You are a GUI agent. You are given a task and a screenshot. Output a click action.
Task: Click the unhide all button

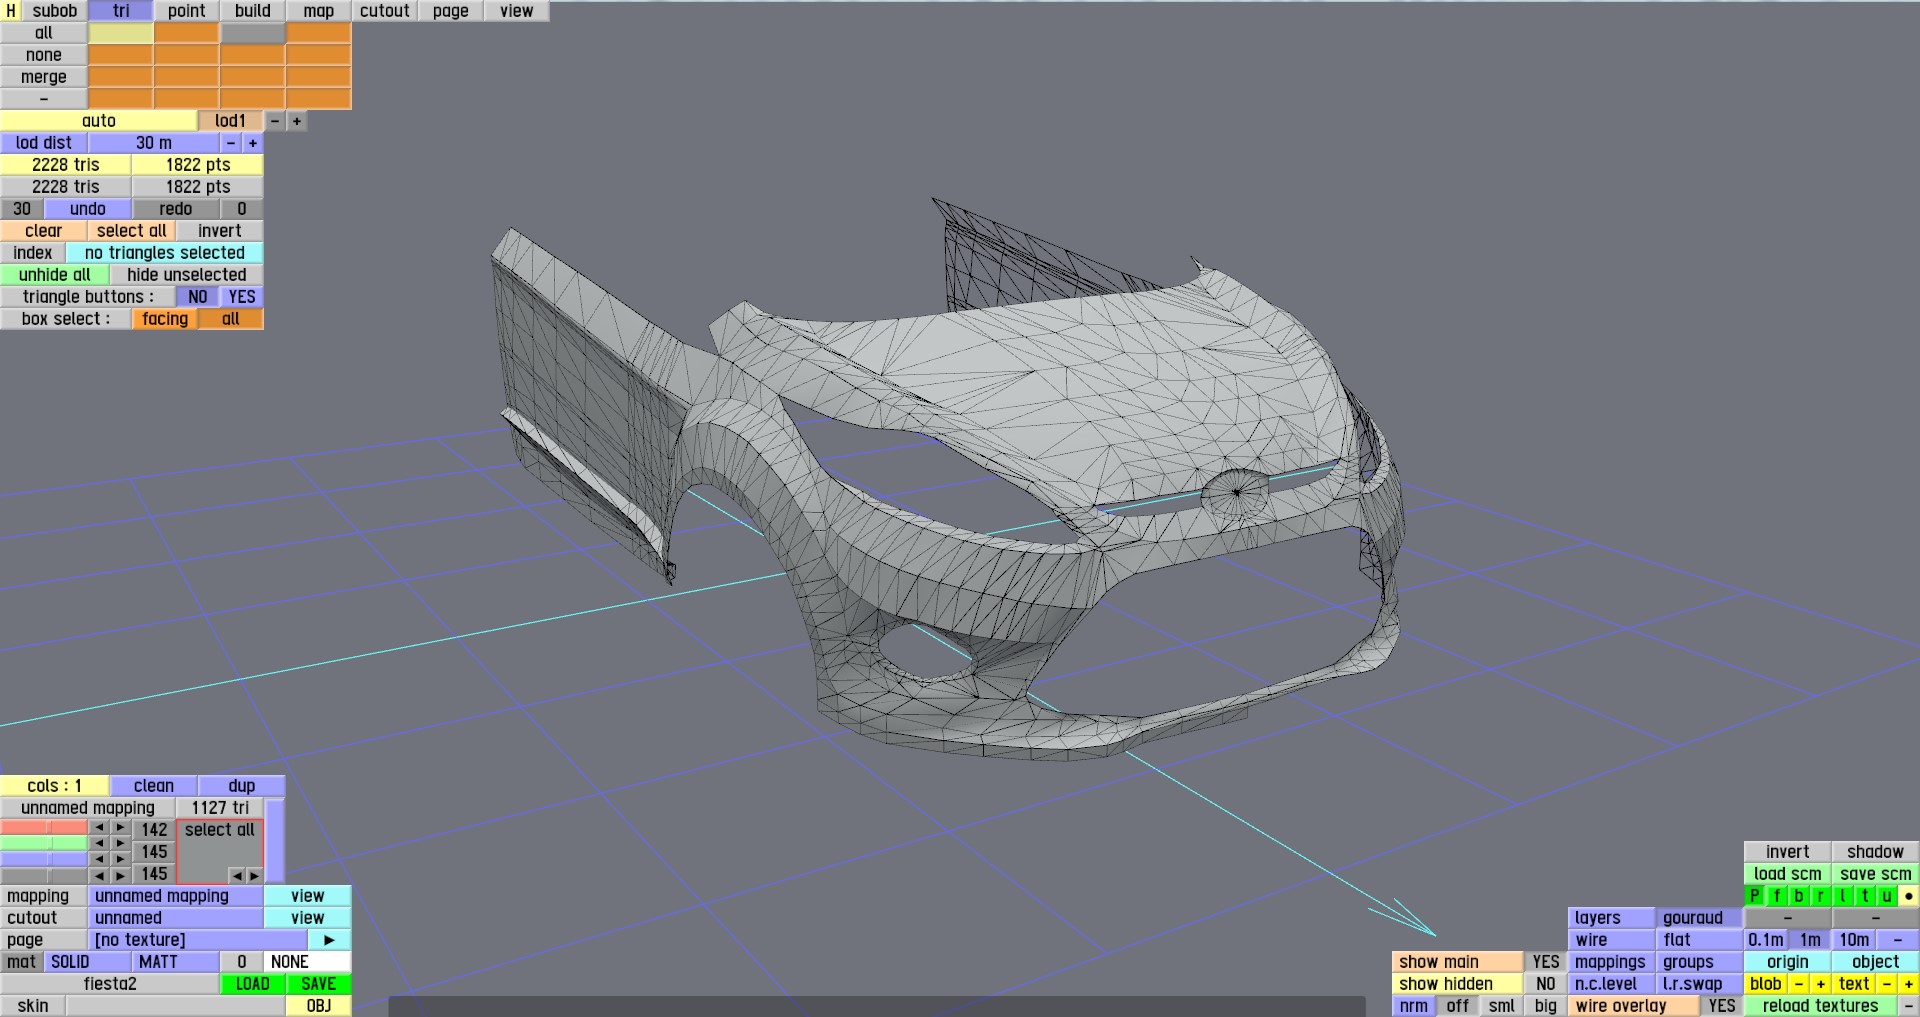coord(54,275)
